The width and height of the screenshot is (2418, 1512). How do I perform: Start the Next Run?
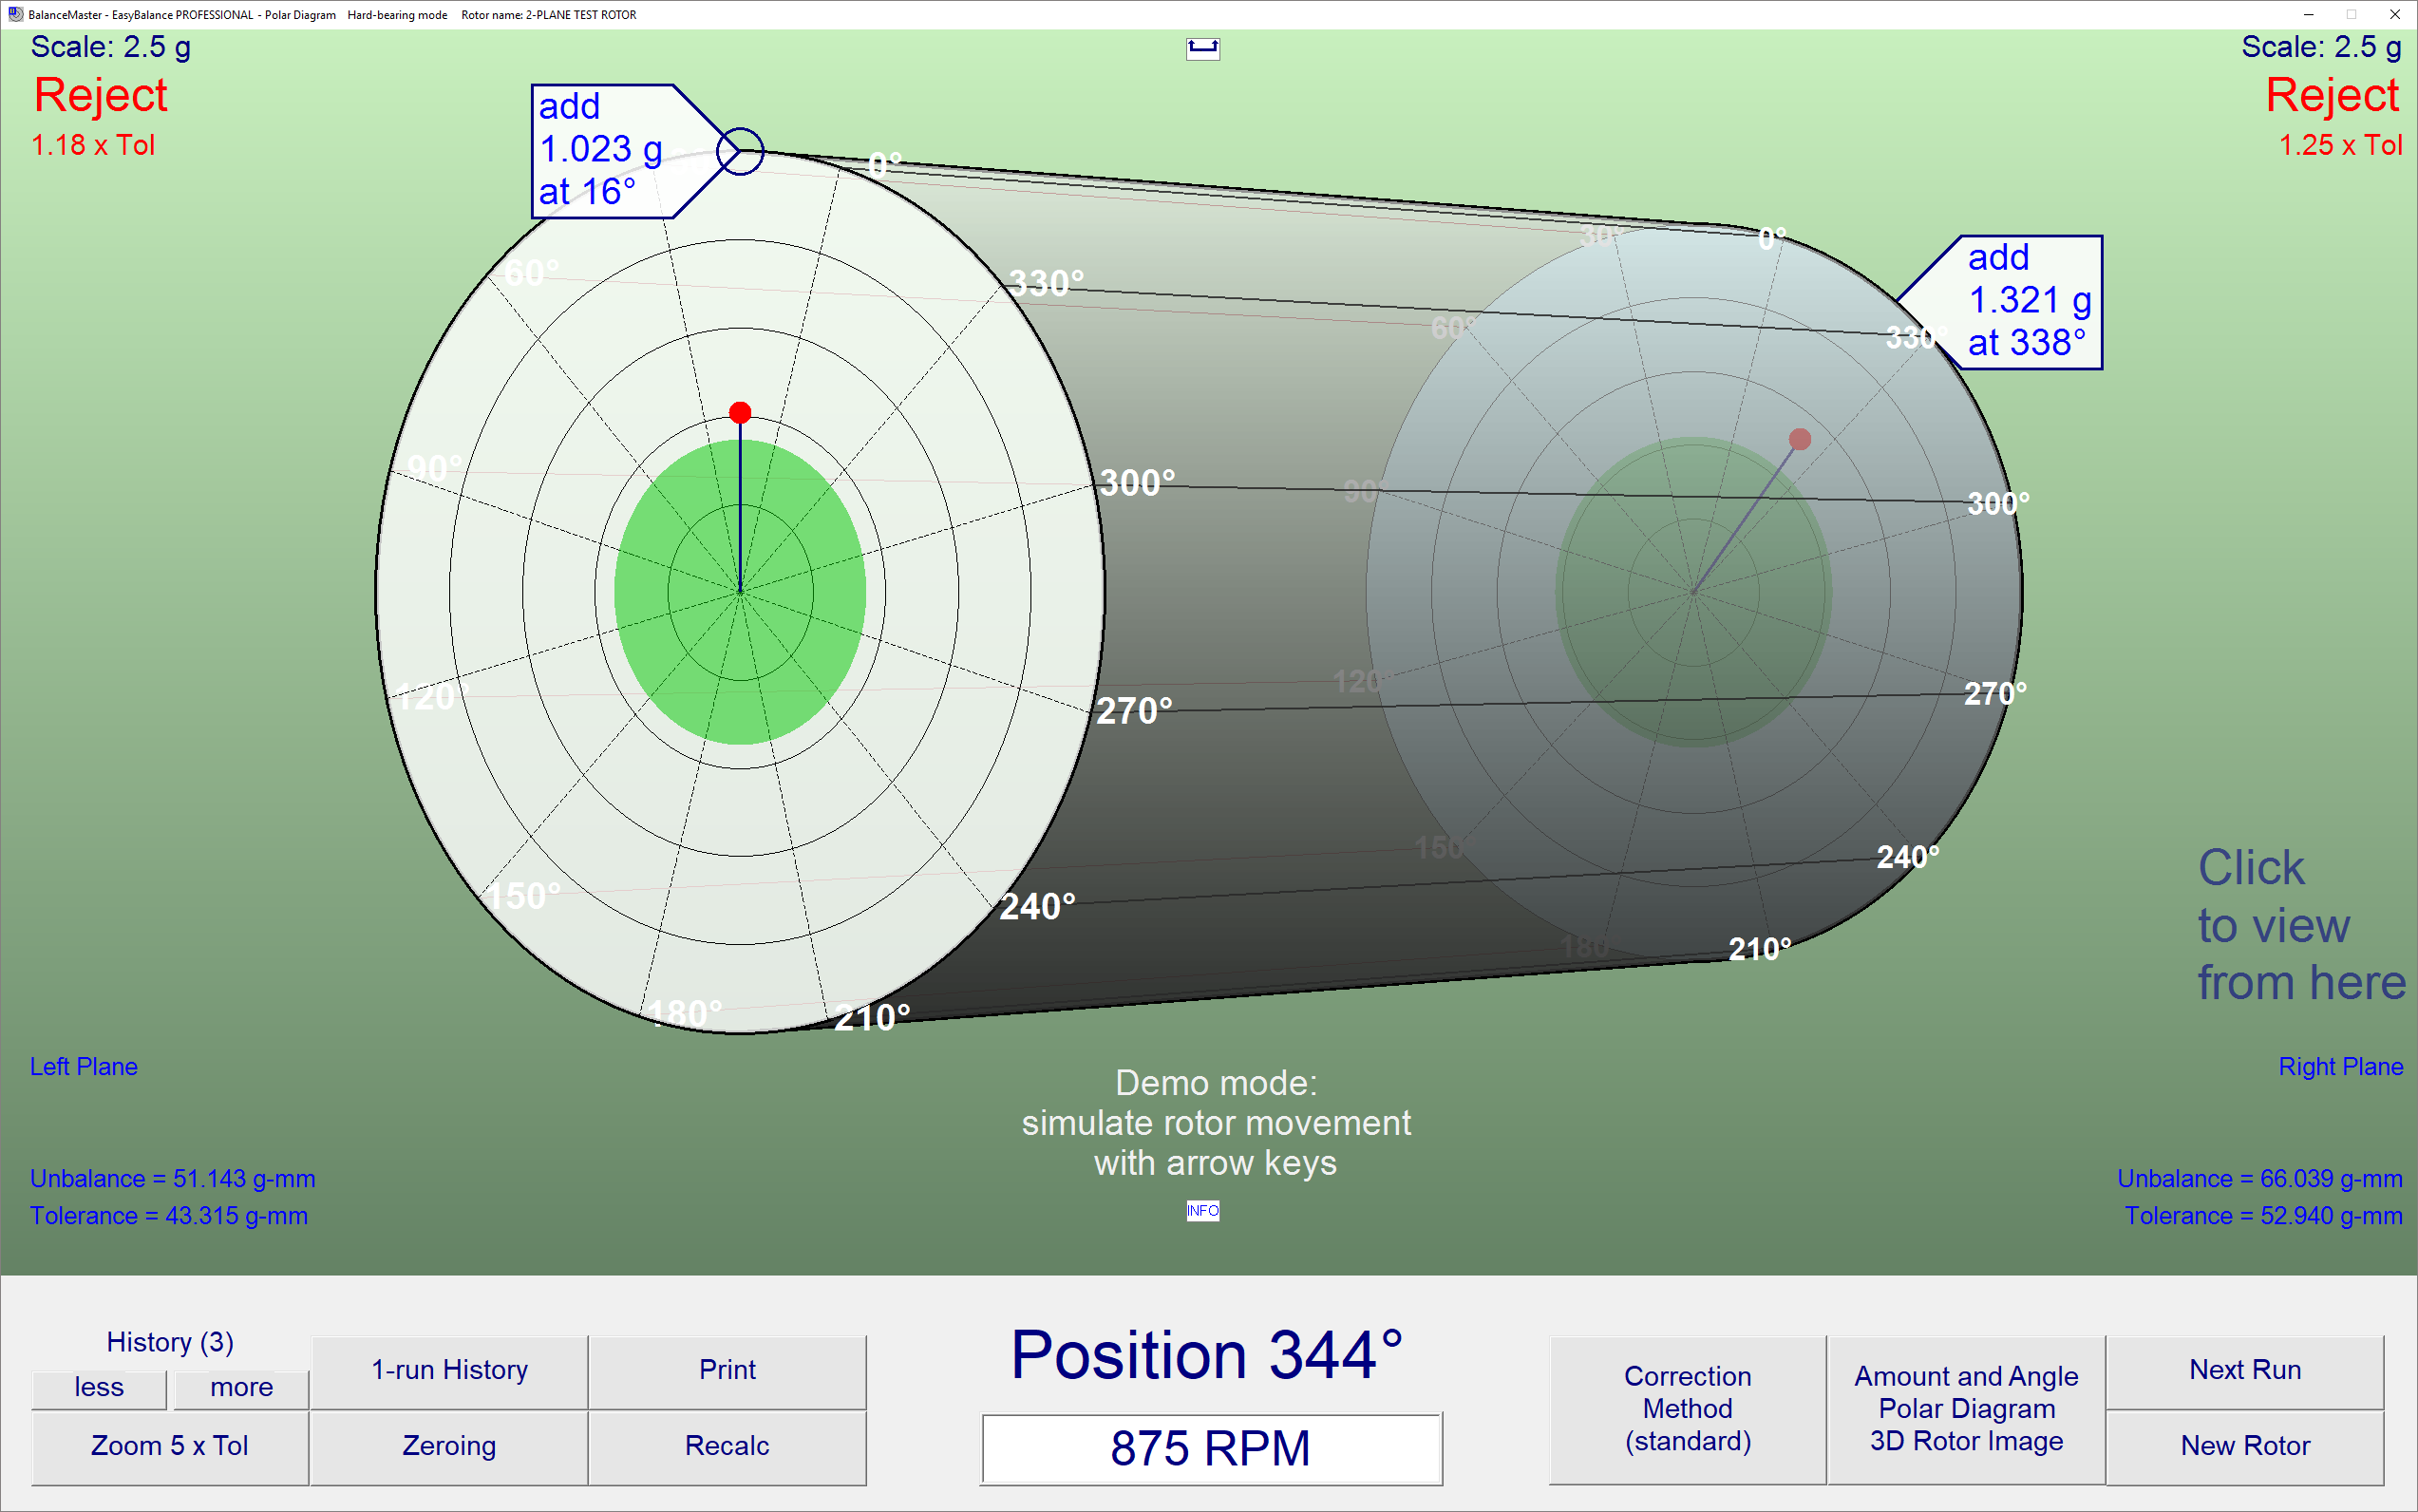pos(2244,1369)
